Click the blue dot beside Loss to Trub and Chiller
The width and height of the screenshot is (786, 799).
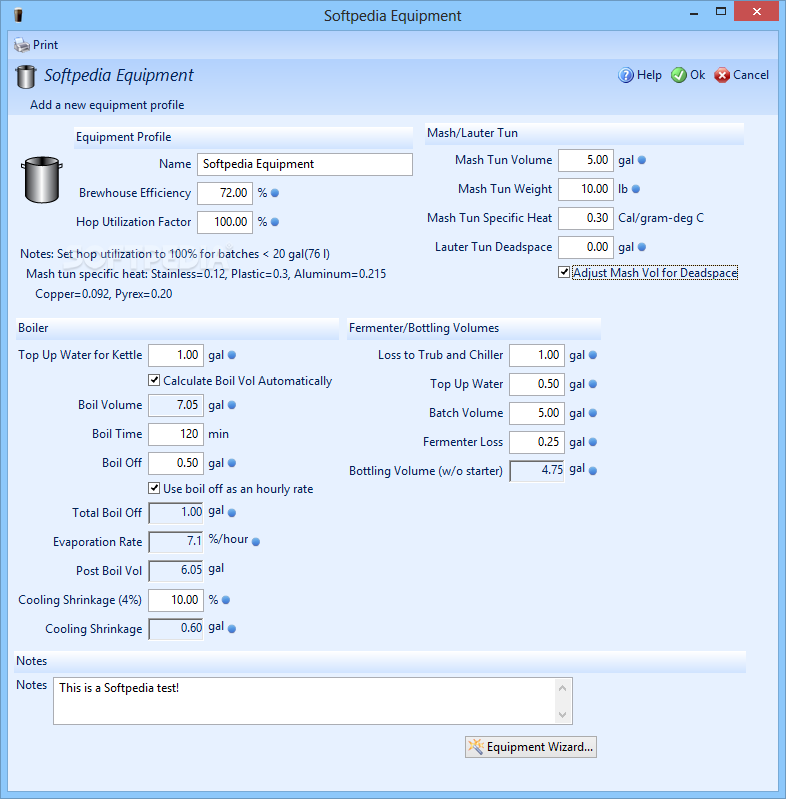click(593, 355)
